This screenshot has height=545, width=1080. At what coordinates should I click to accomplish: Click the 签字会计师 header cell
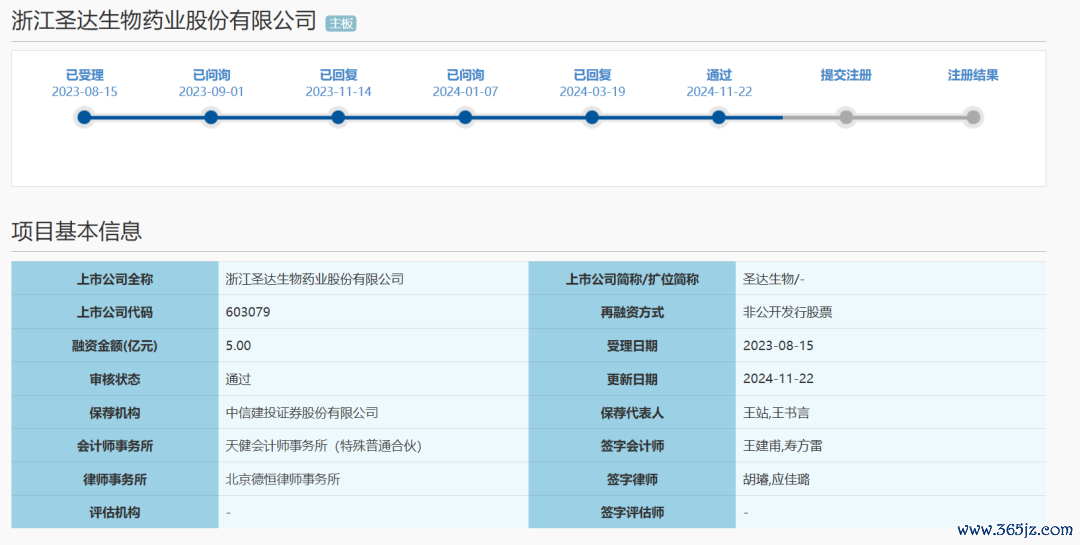[632, 446]
